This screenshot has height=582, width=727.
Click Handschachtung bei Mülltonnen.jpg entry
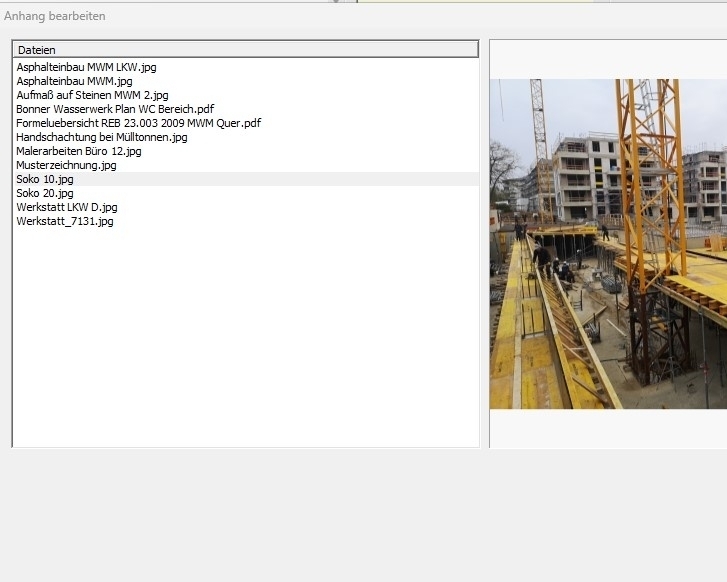(x=101, y=137)
